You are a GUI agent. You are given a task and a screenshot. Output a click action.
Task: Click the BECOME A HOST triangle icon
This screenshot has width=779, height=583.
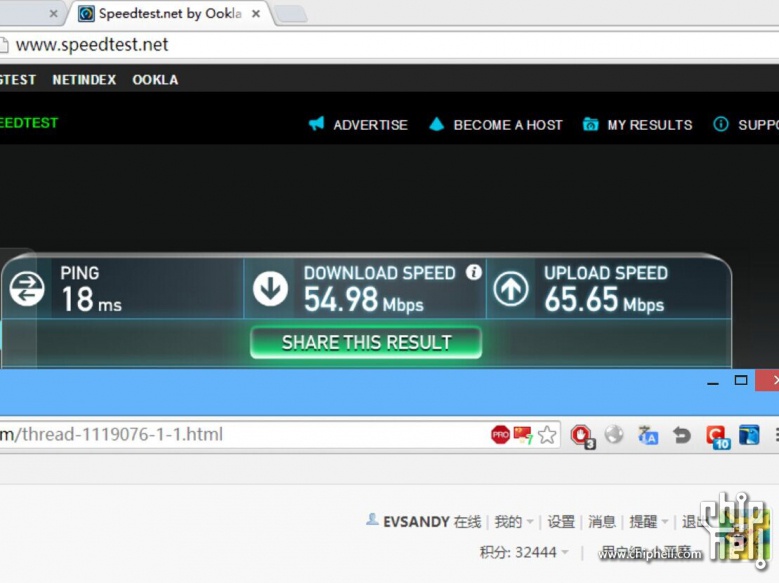coord(436,124)
